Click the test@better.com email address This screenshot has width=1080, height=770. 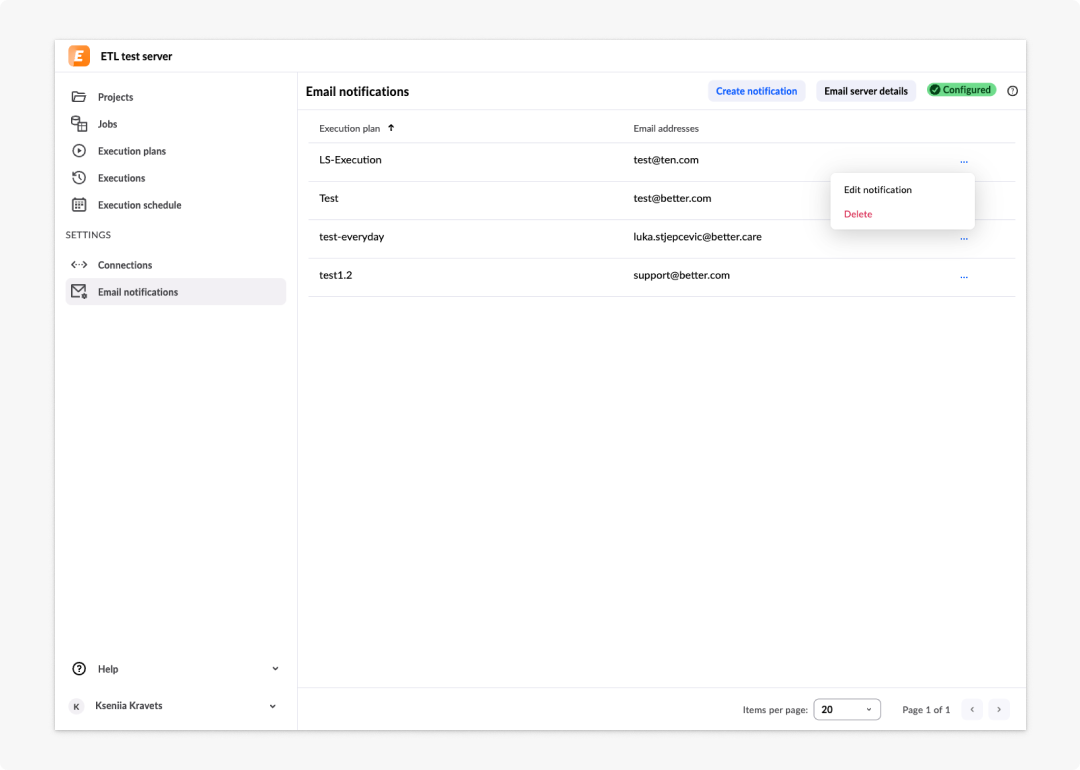coord(672,198)
